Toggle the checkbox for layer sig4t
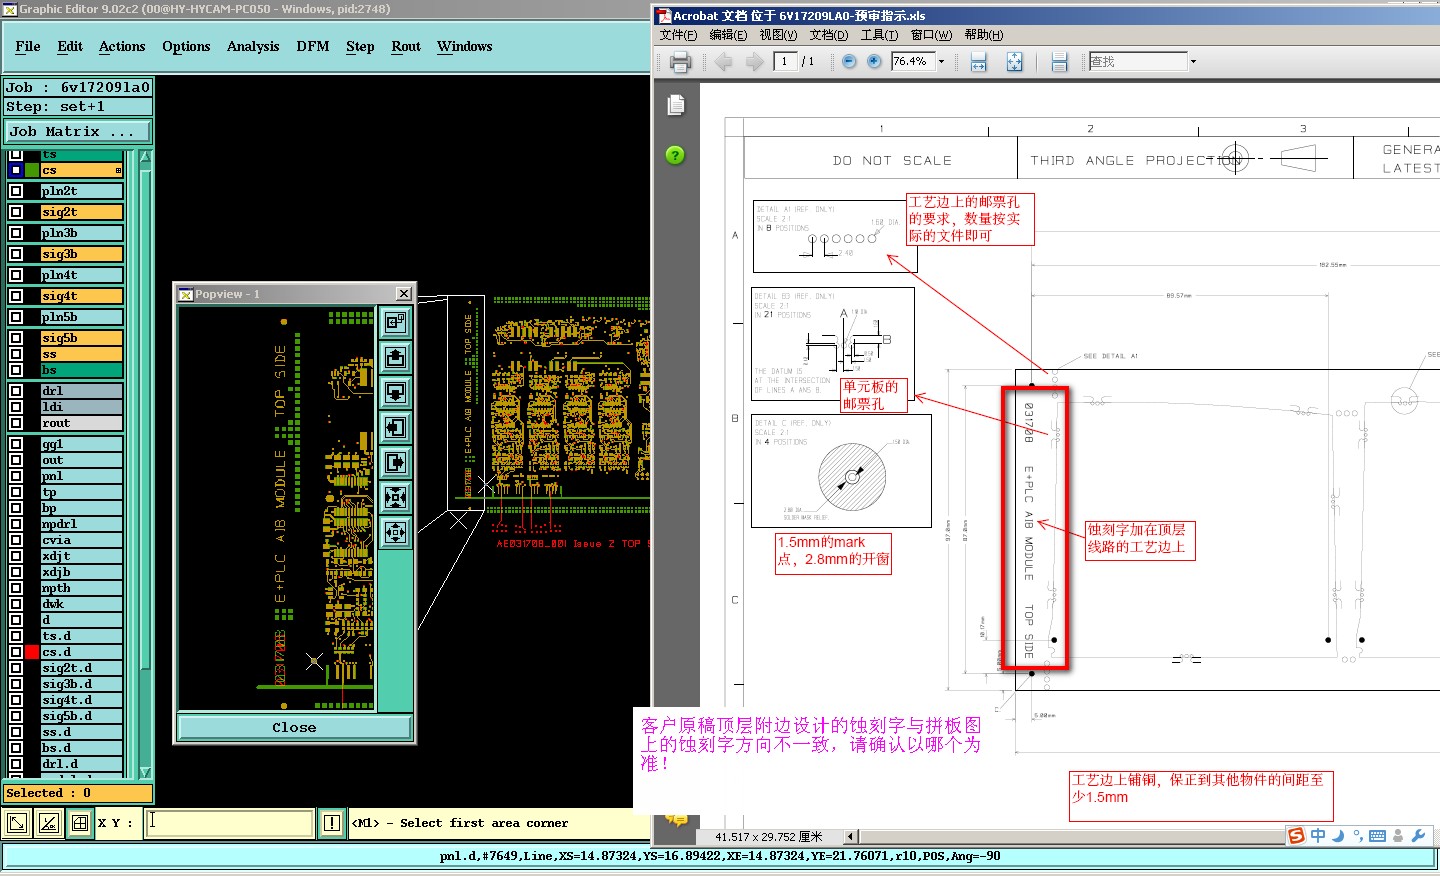1440x876 pixels. click(16, 296)
